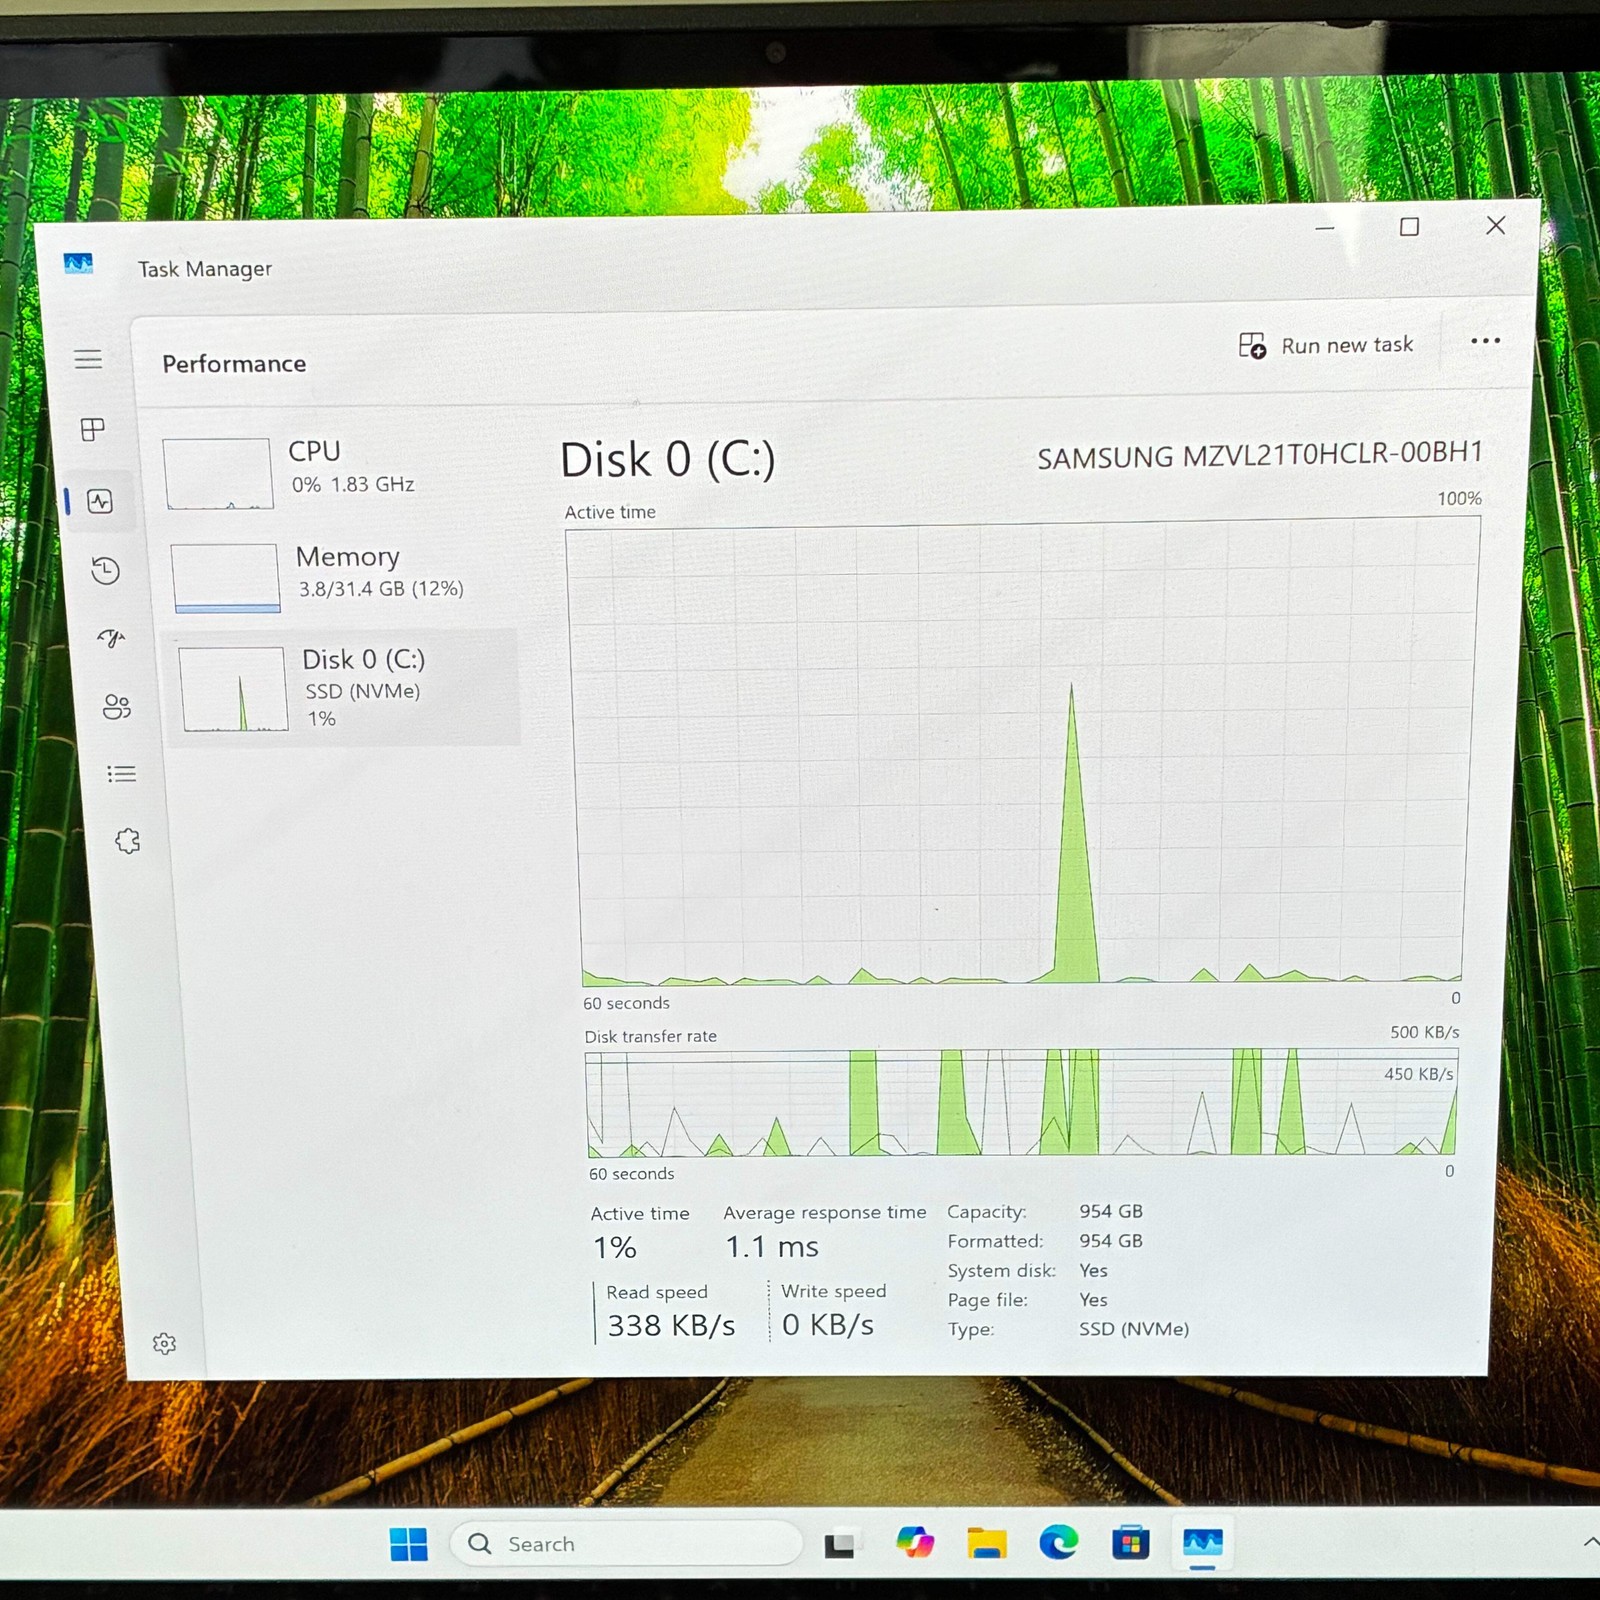The image size is (1600, 1600).
Task: Maximize the Task Manager window
Action: [1409, 227]
